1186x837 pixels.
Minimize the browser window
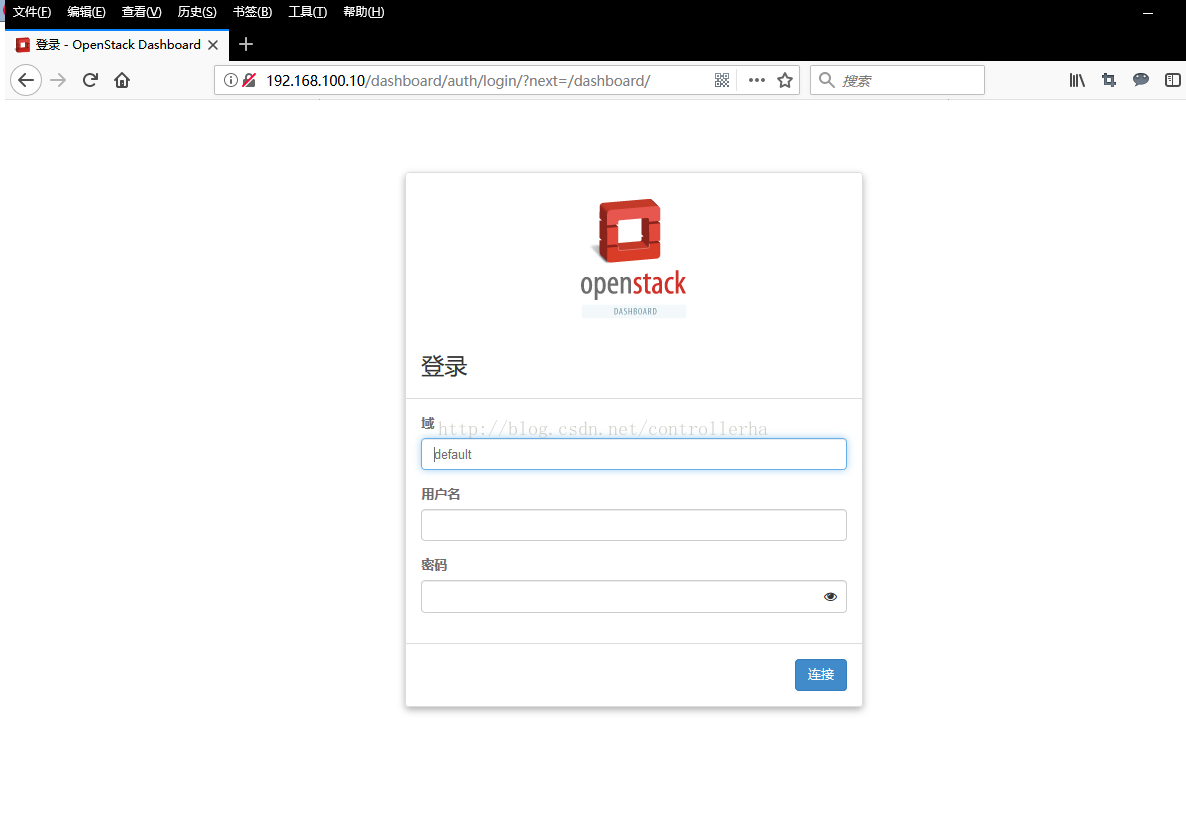1147,13
